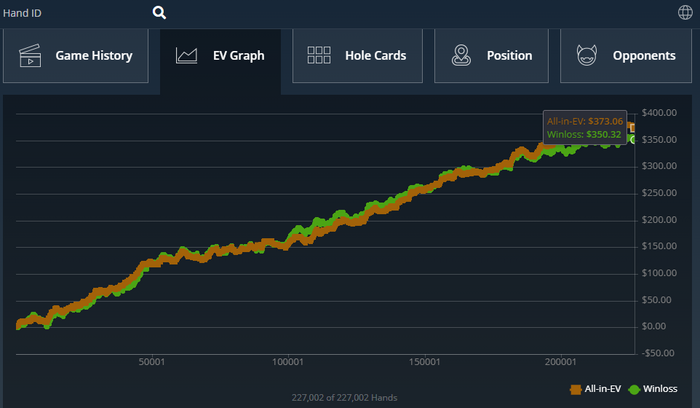Click the $250.00 y-axis label
The width and height of the screenshot is (700, 408).
pos(659,193)
